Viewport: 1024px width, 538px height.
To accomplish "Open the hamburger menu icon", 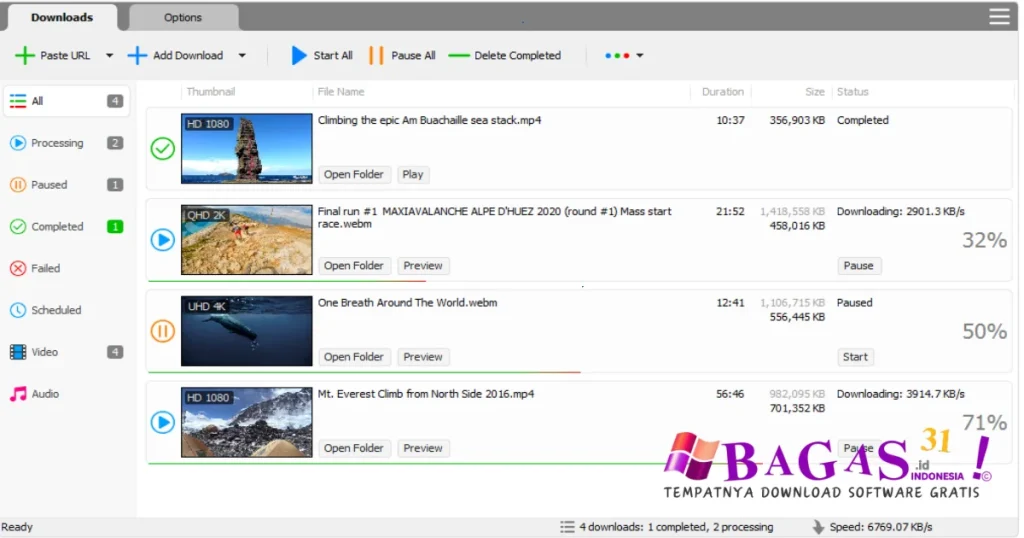I will click(x=999, y=16).
